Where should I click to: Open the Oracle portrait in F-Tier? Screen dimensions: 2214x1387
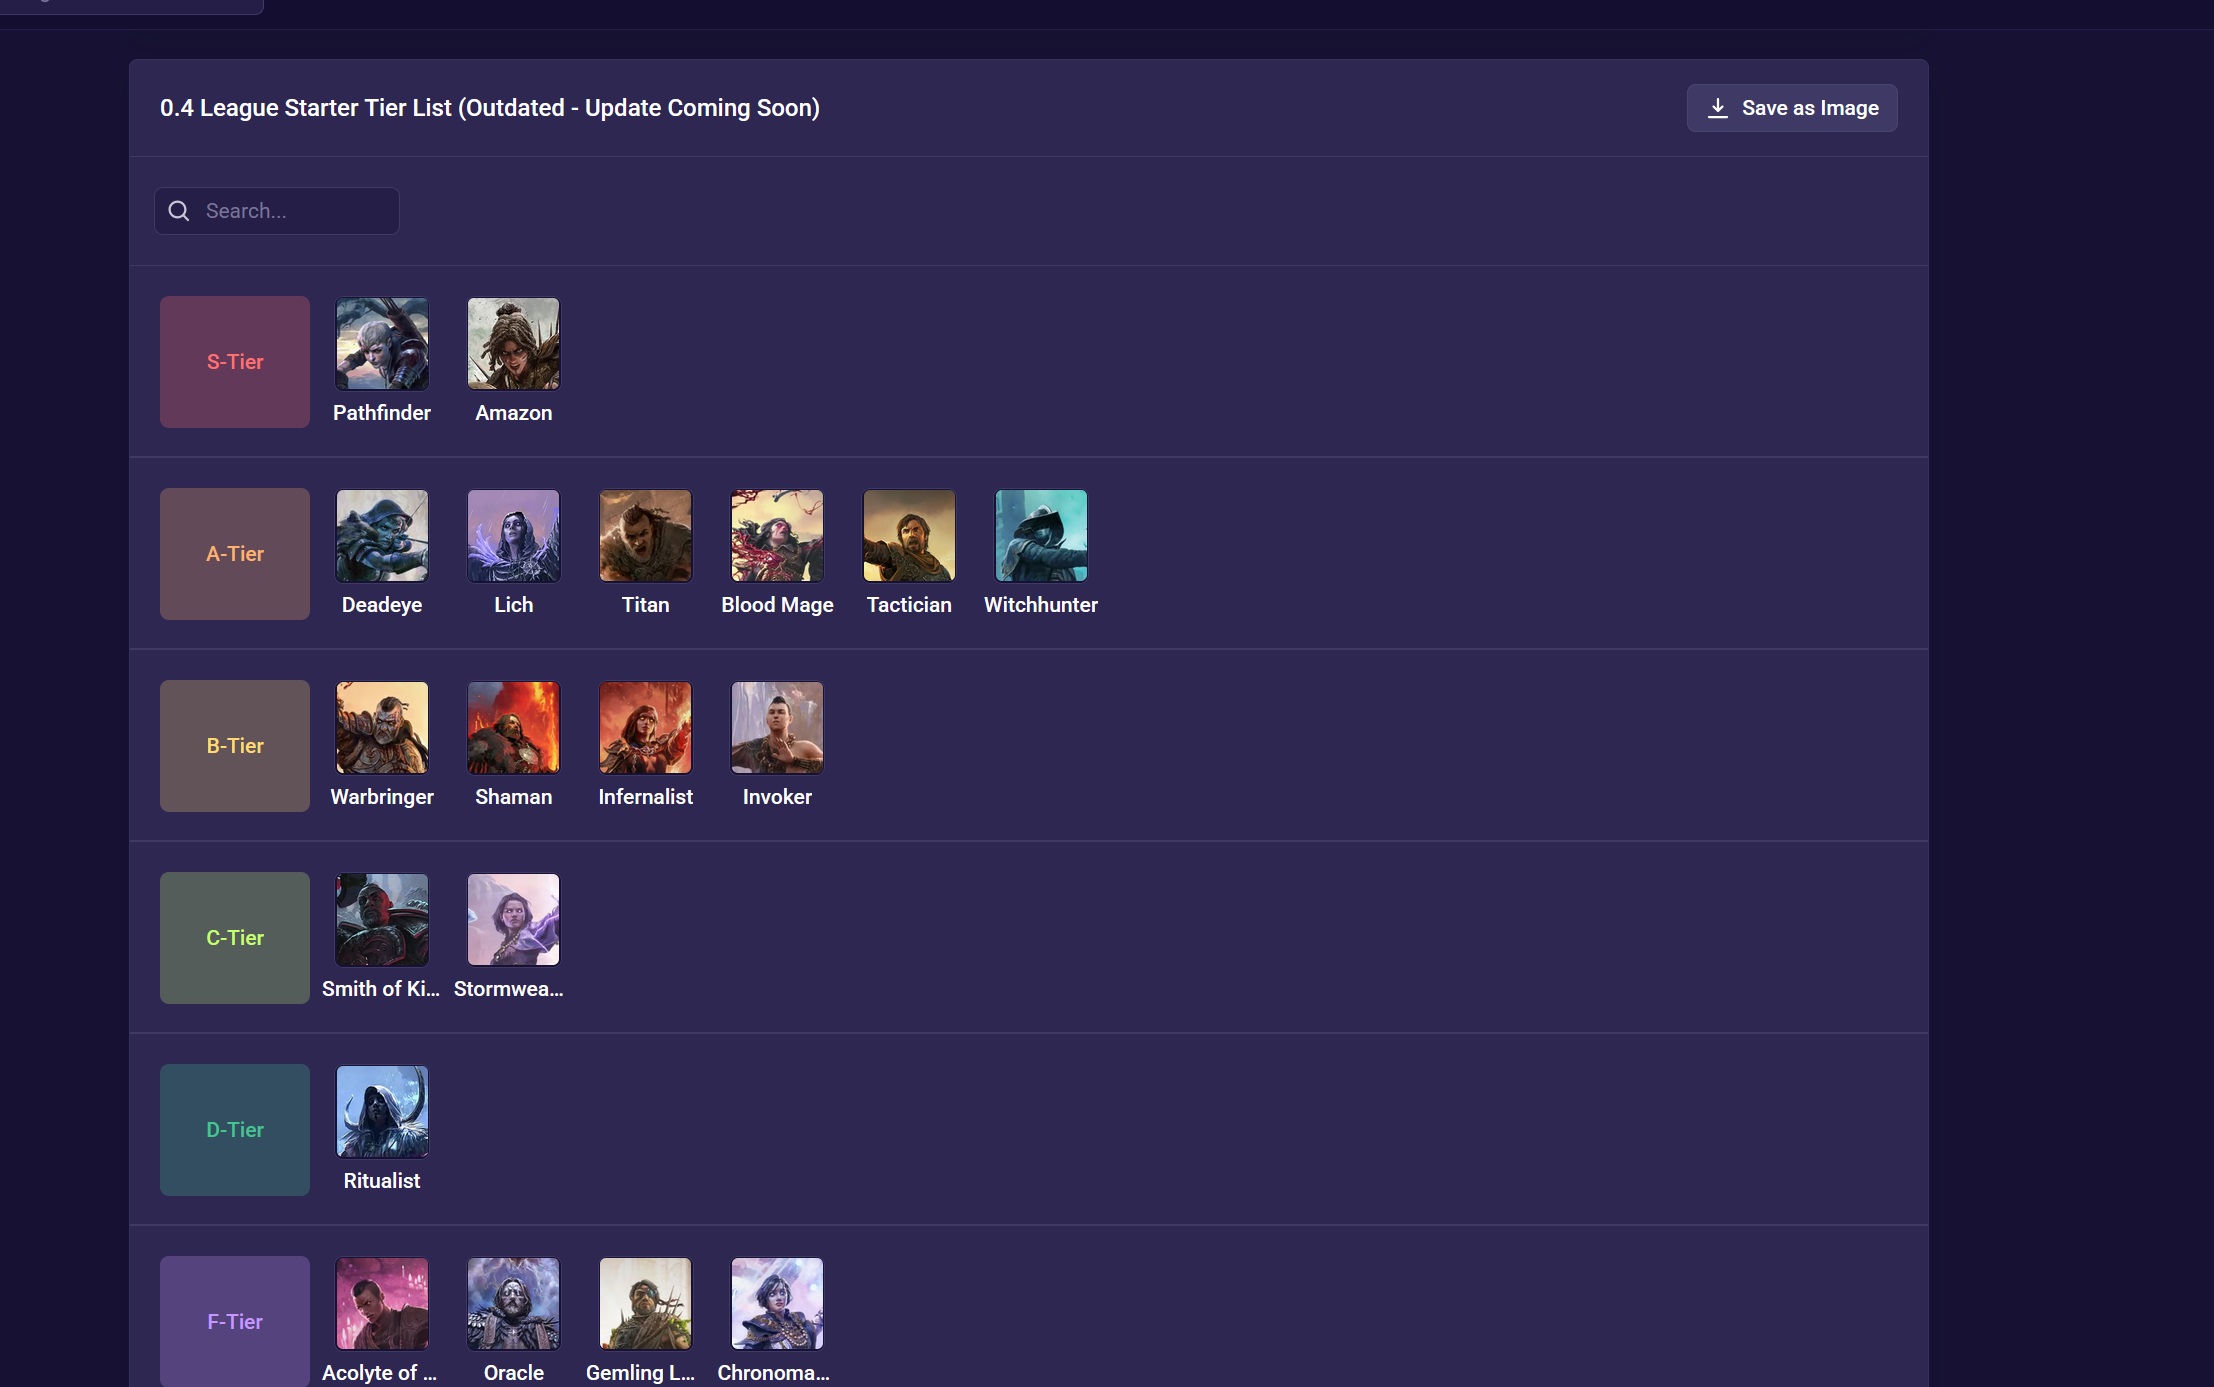[x=514, y=1303]
